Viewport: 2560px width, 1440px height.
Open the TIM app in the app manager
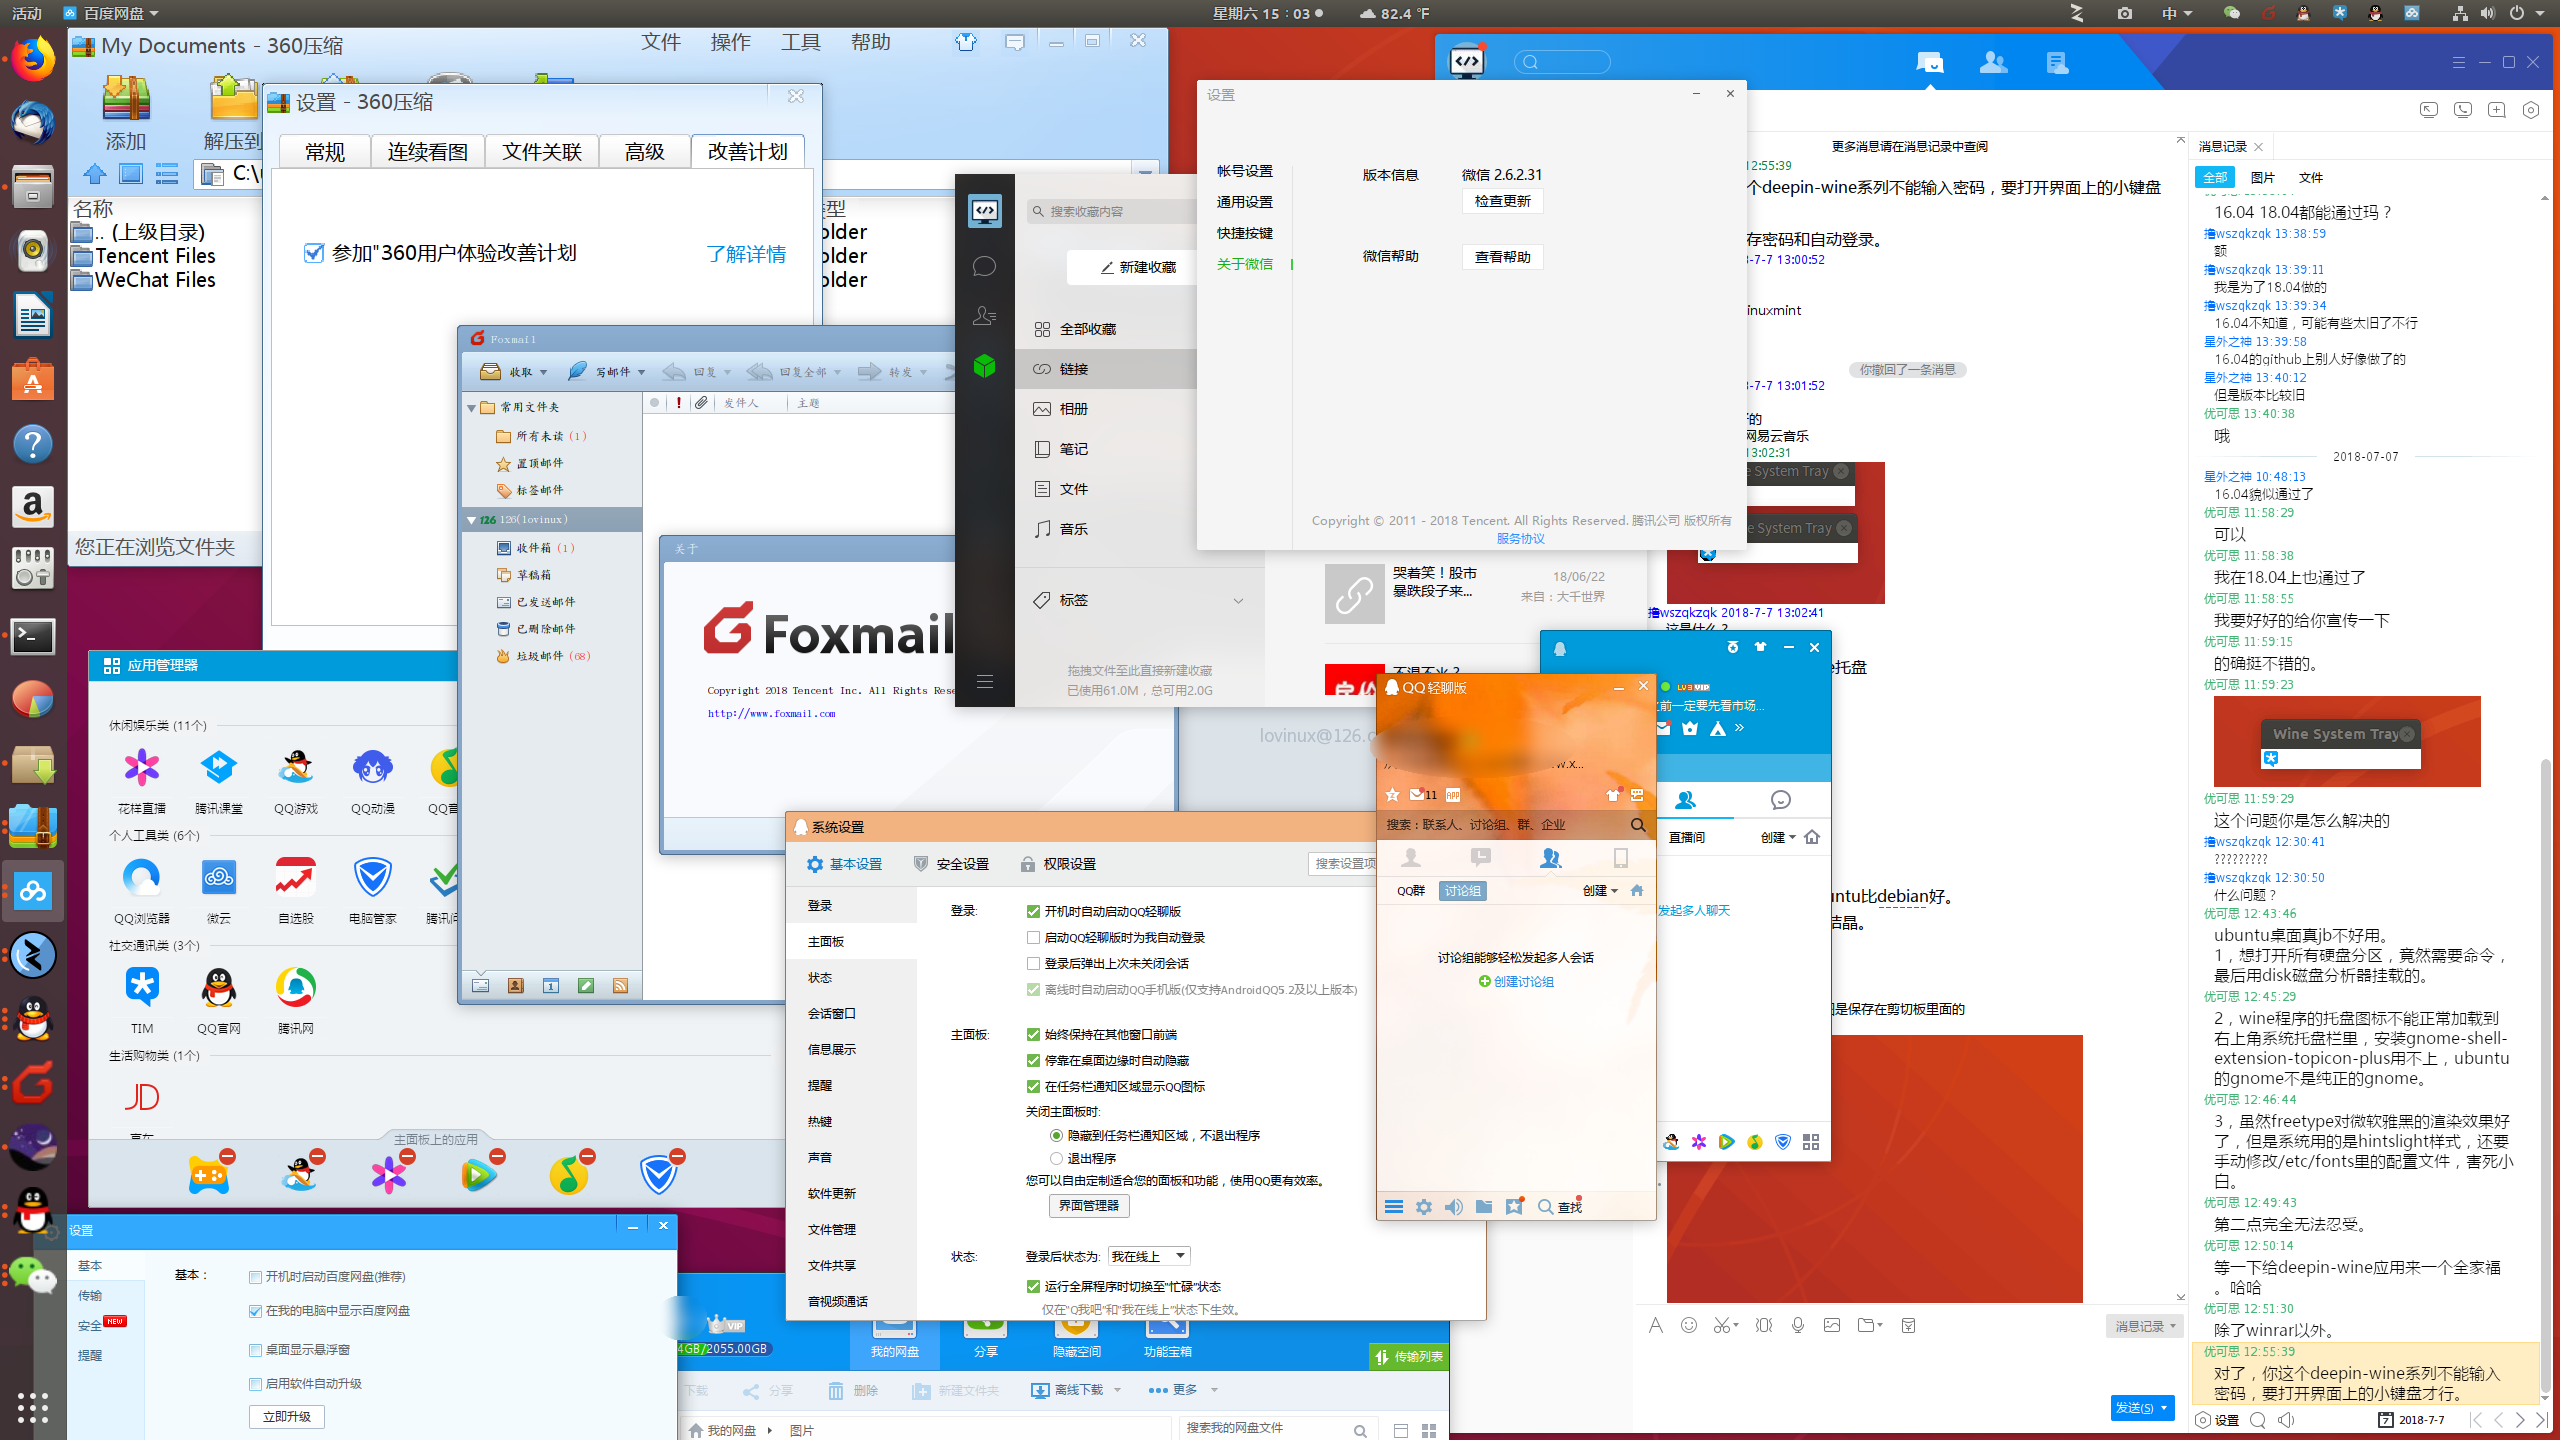142,989
